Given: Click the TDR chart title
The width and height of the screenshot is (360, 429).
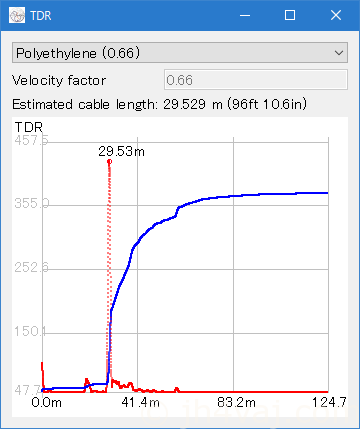Looking at the screenshot, I should [29, 127].
